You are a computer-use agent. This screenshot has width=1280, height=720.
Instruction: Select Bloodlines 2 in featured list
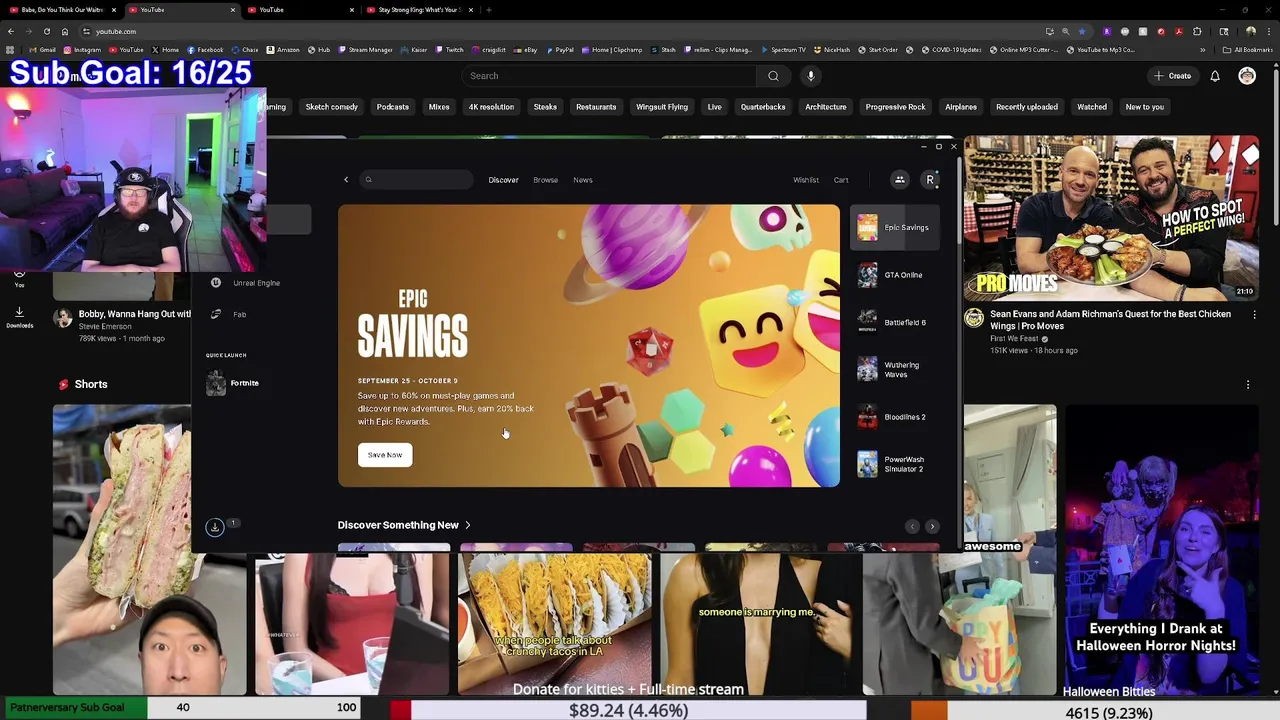(x=895, y=417)
